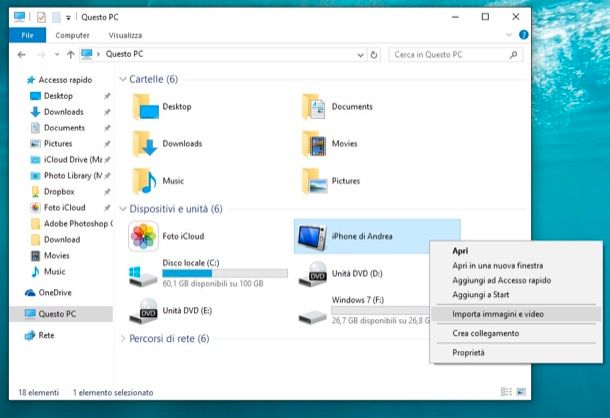Select the Foto iCloud device icon
This screenshot has width=610, height=418.
point(143,236)
